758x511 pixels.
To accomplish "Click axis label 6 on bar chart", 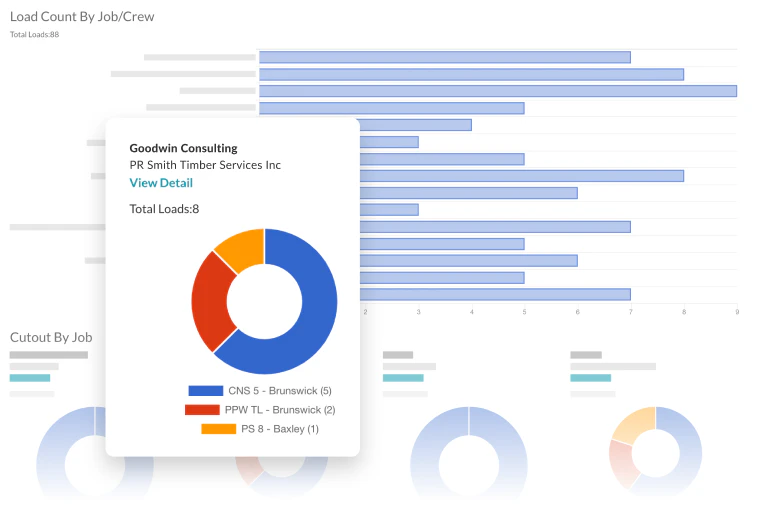I will click(577, 312).
